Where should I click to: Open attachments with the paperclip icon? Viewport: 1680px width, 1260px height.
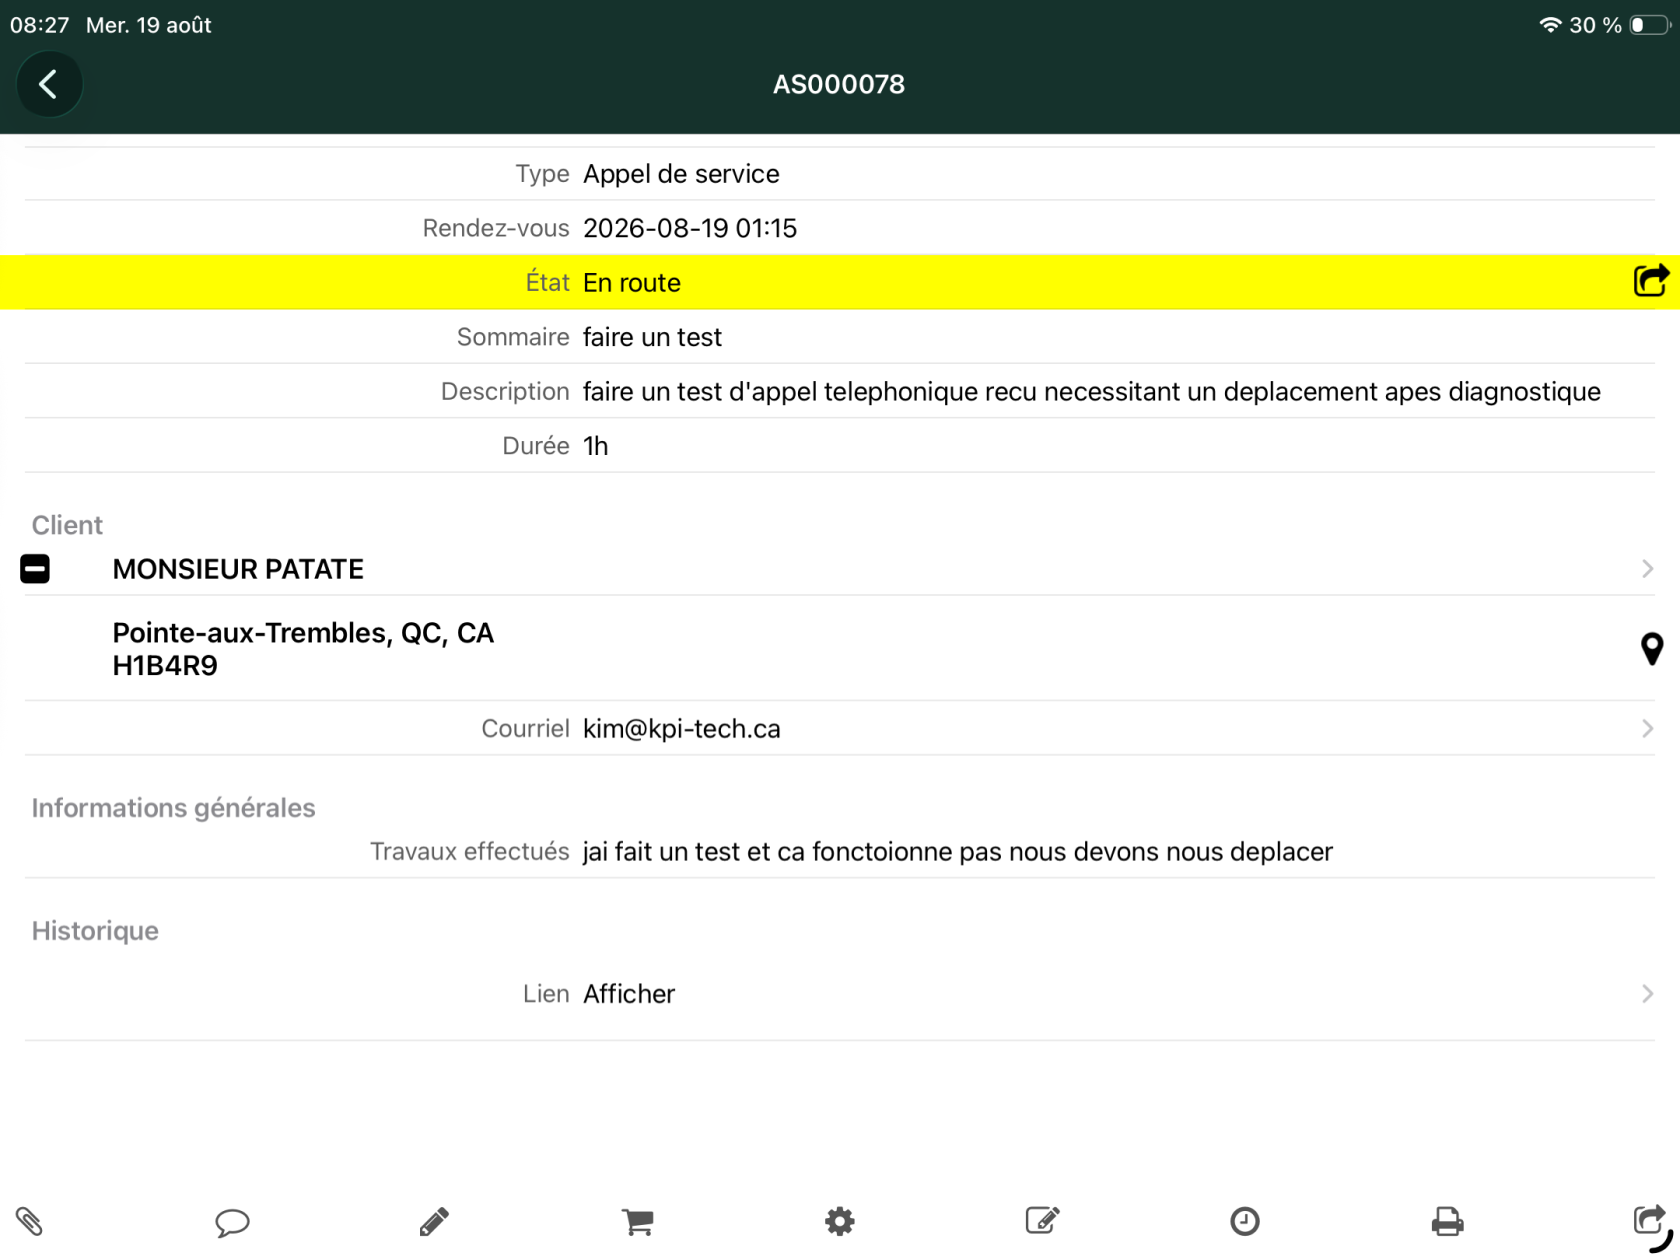pos(29,1221)
